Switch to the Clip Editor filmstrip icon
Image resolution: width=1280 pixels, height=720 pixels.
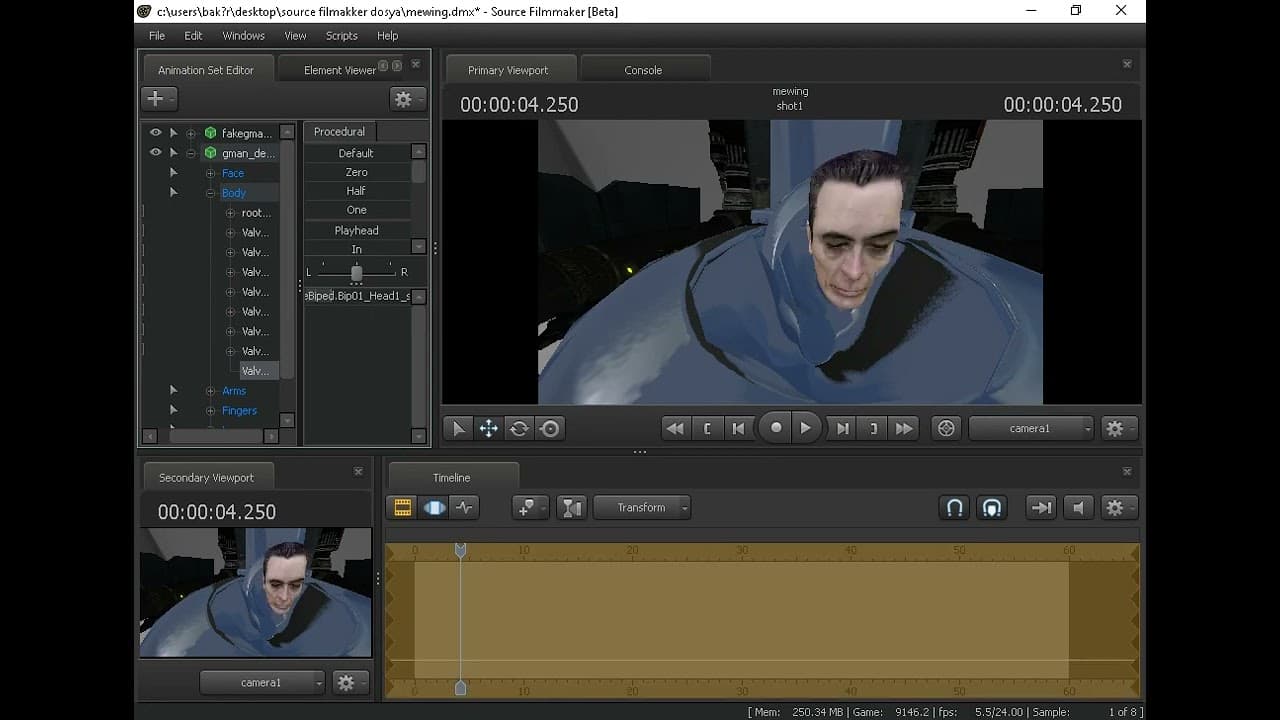(403, 507)
